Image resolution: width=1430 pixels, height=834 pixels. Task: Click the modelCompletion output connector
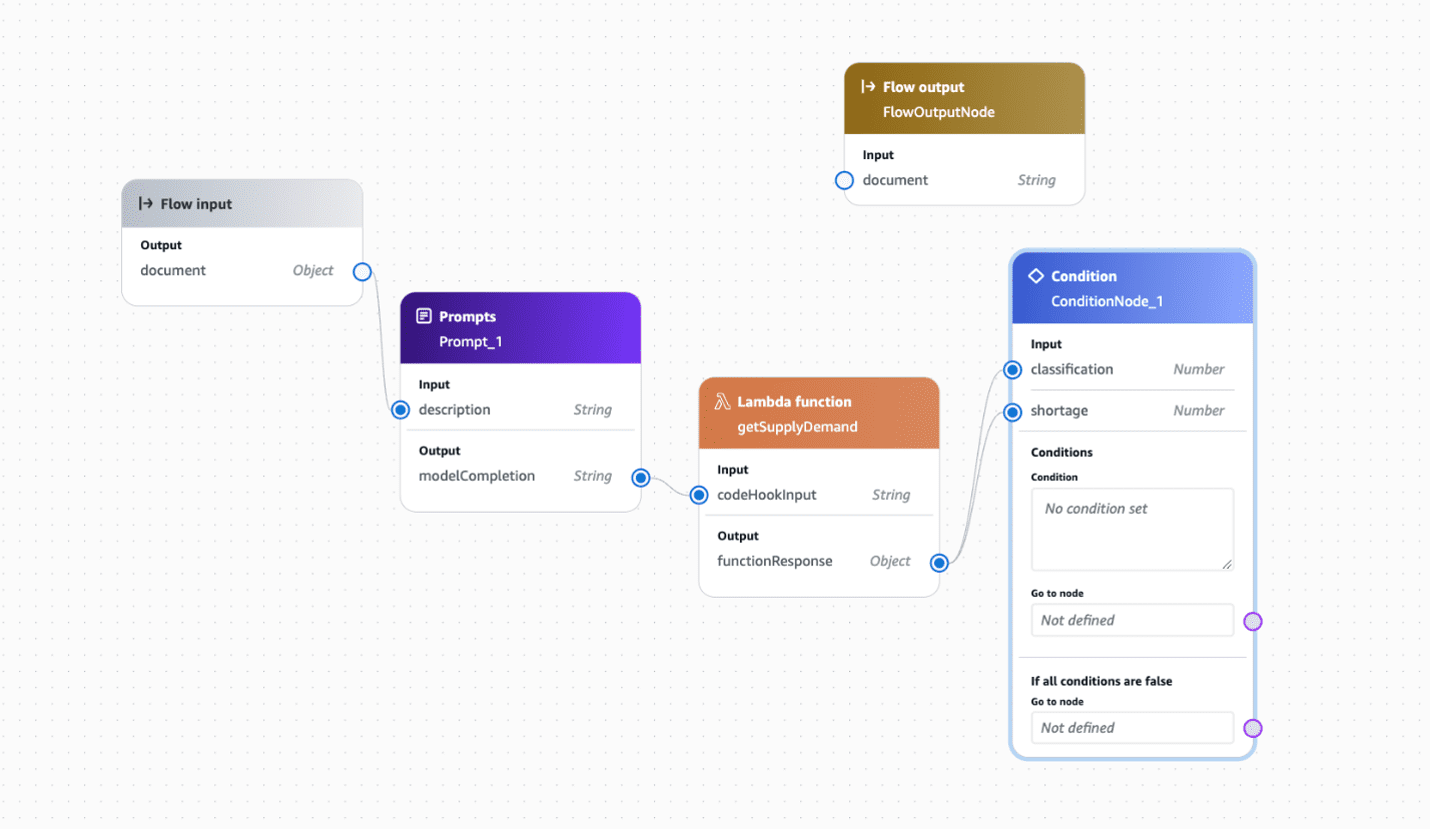click(641, 478)
